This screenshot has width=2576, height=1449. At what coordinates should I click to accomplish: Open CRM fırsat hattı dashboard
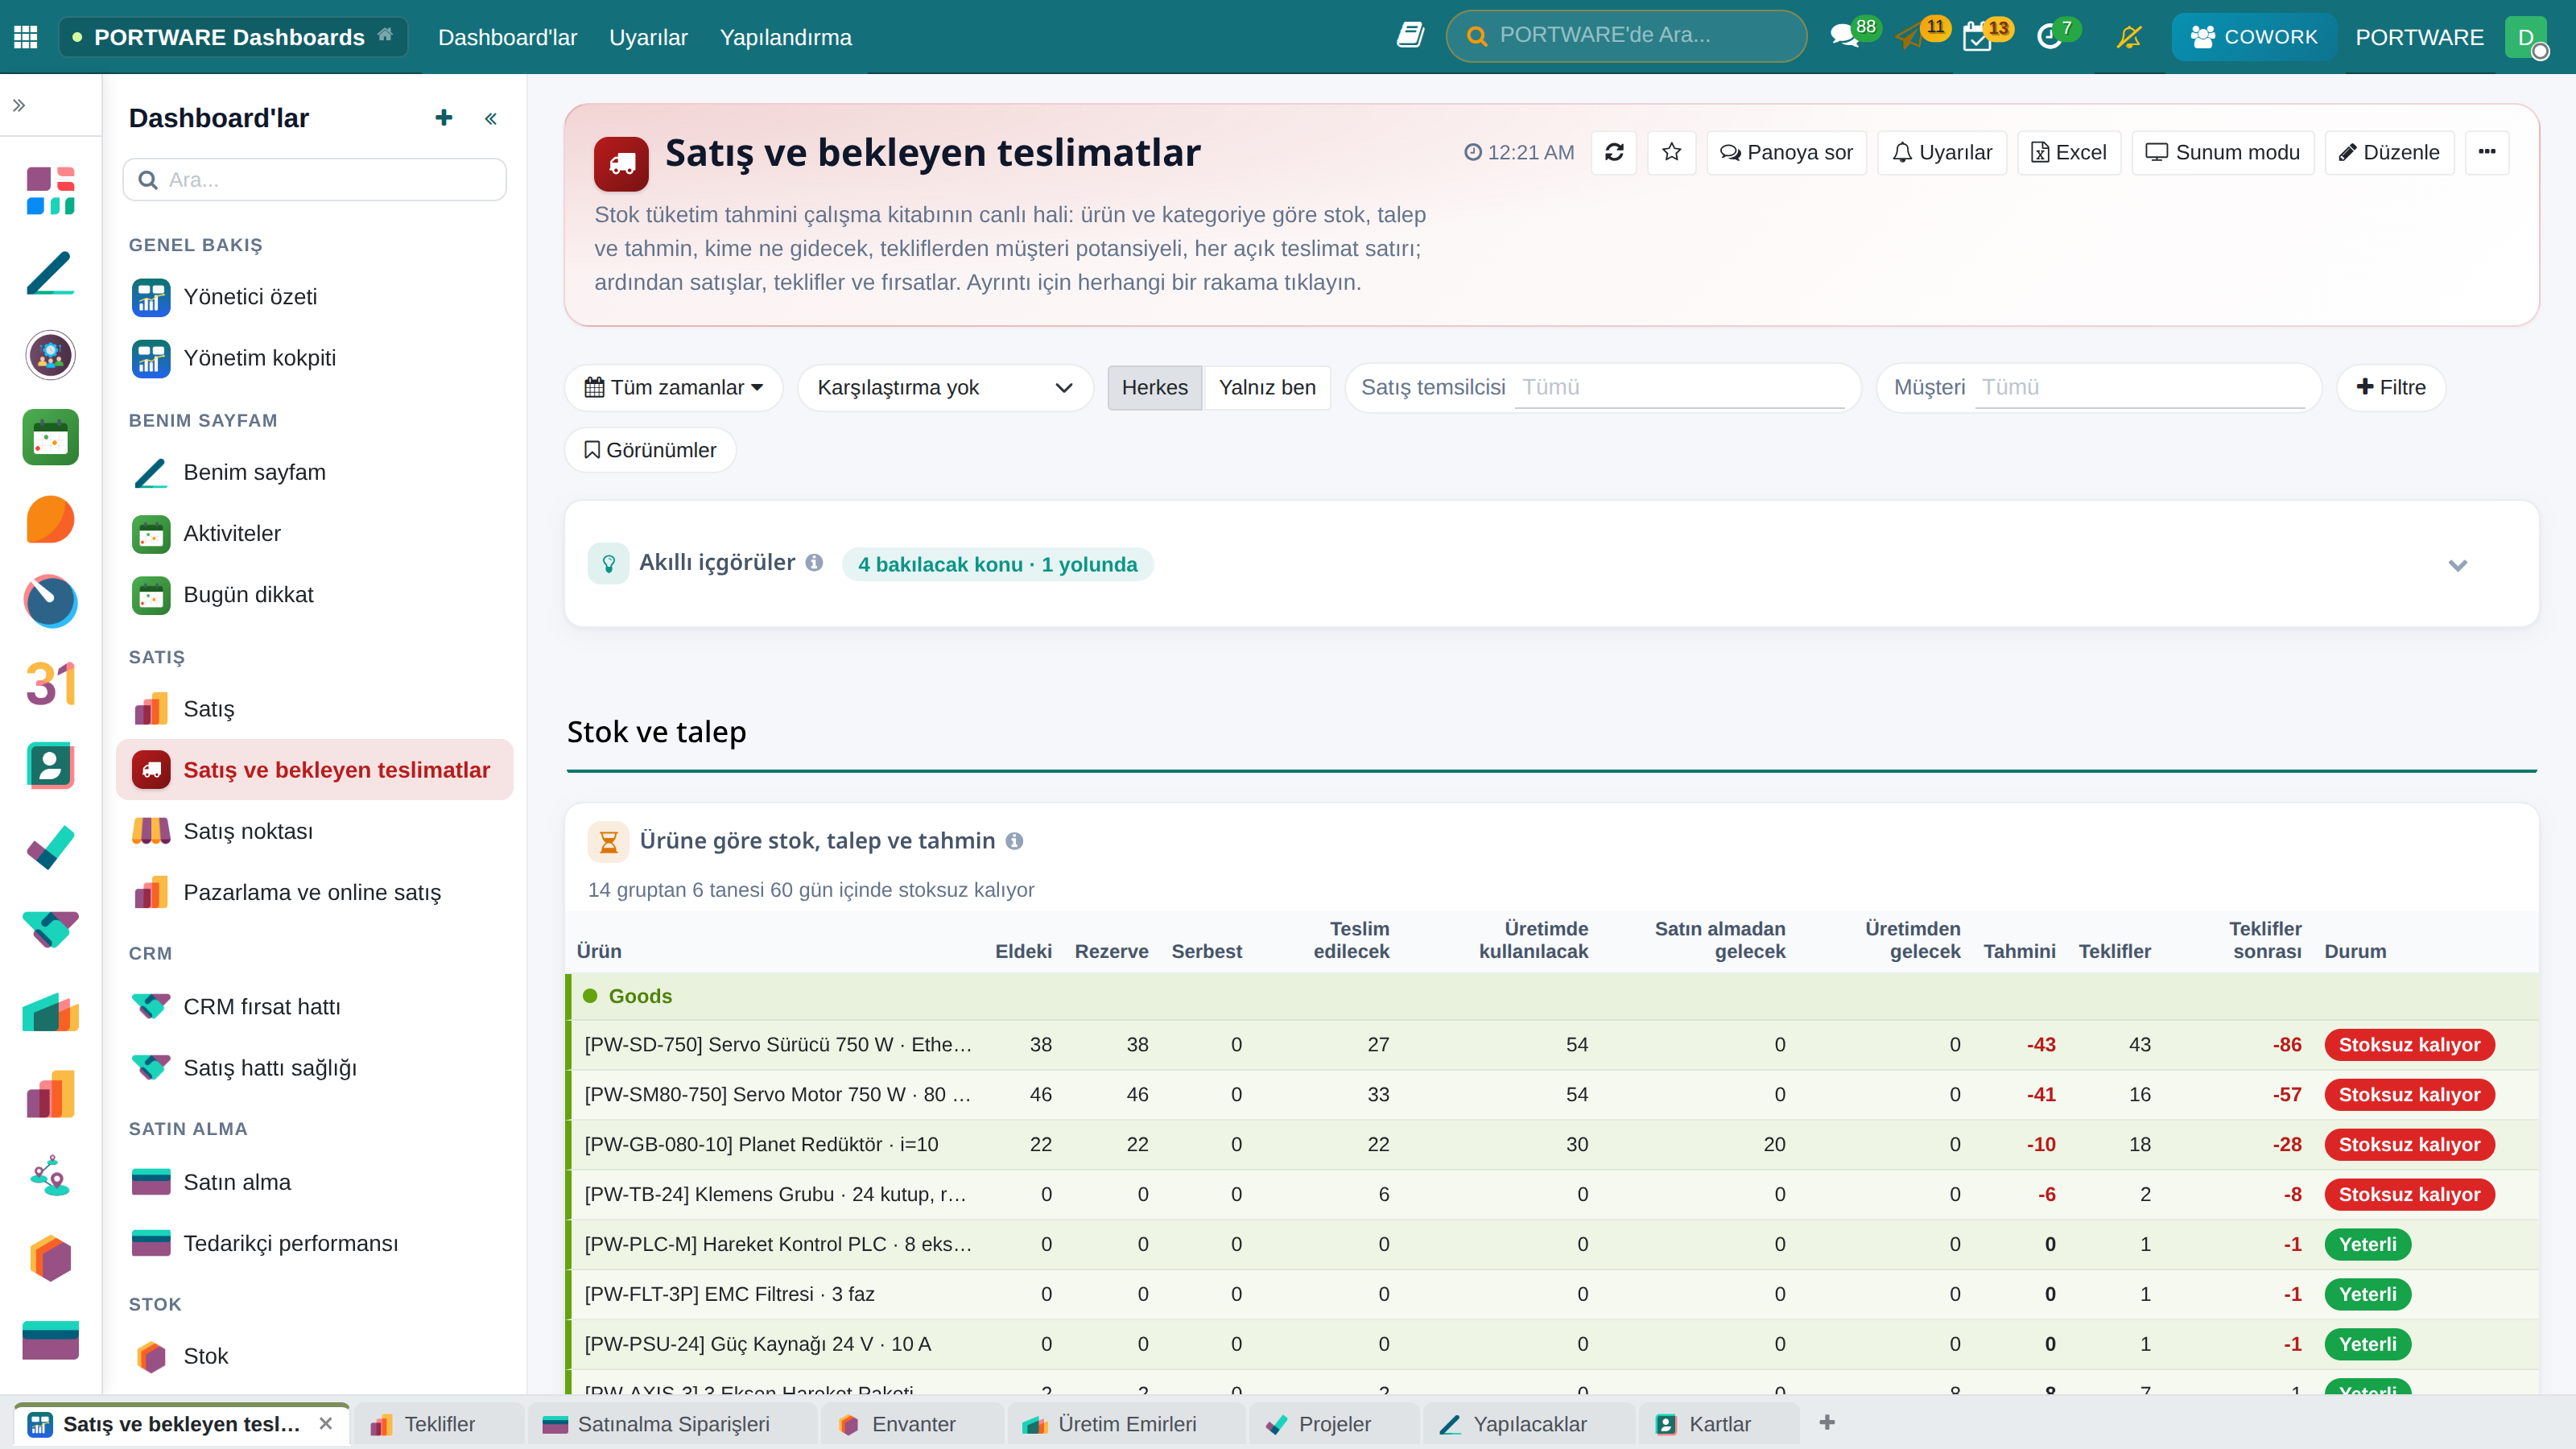click(x=314, y=1007)
